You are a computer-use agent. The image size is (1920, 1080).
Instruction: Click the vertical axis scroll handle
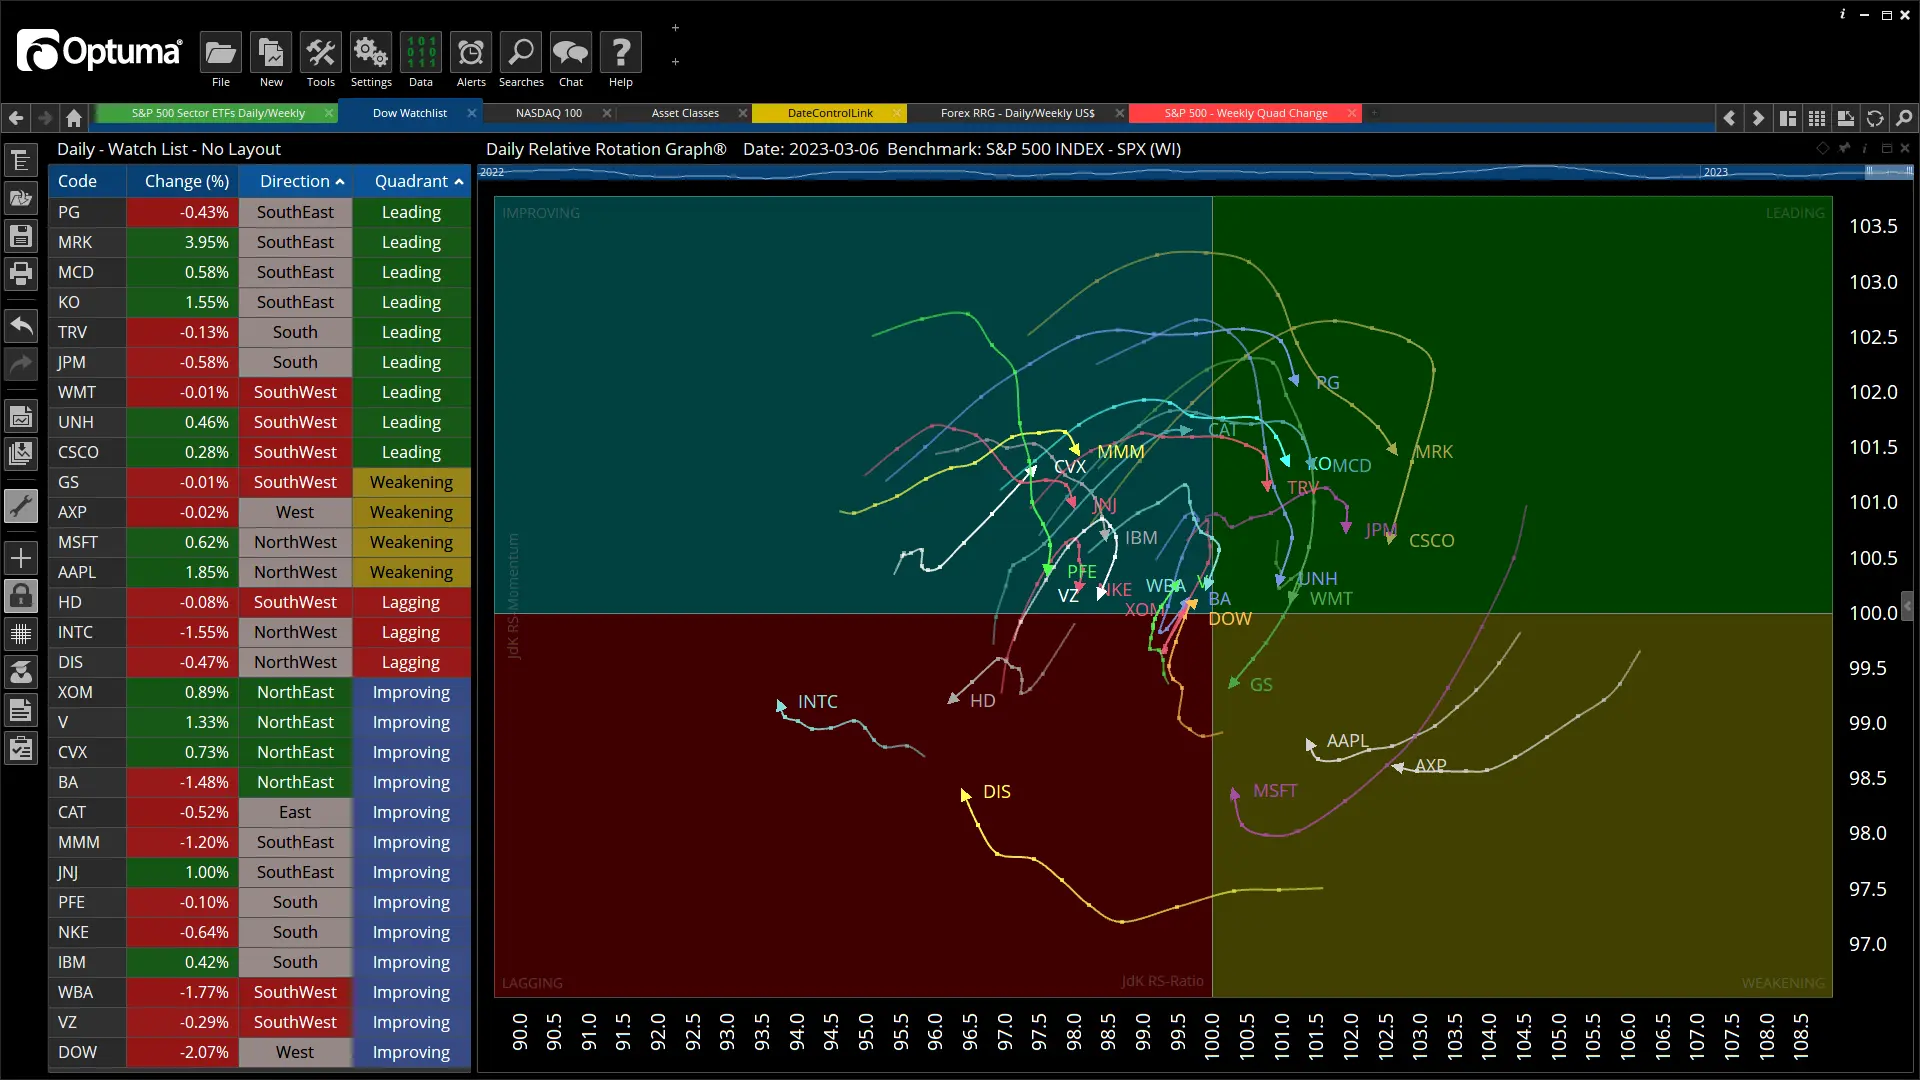tap(1907, 606)
